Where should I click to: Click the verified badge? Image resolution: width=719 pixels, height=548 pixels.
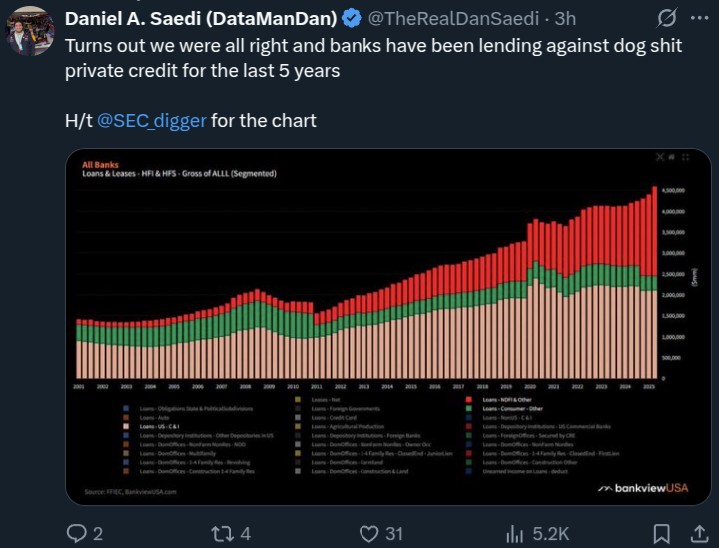click(x=353, y=18)
